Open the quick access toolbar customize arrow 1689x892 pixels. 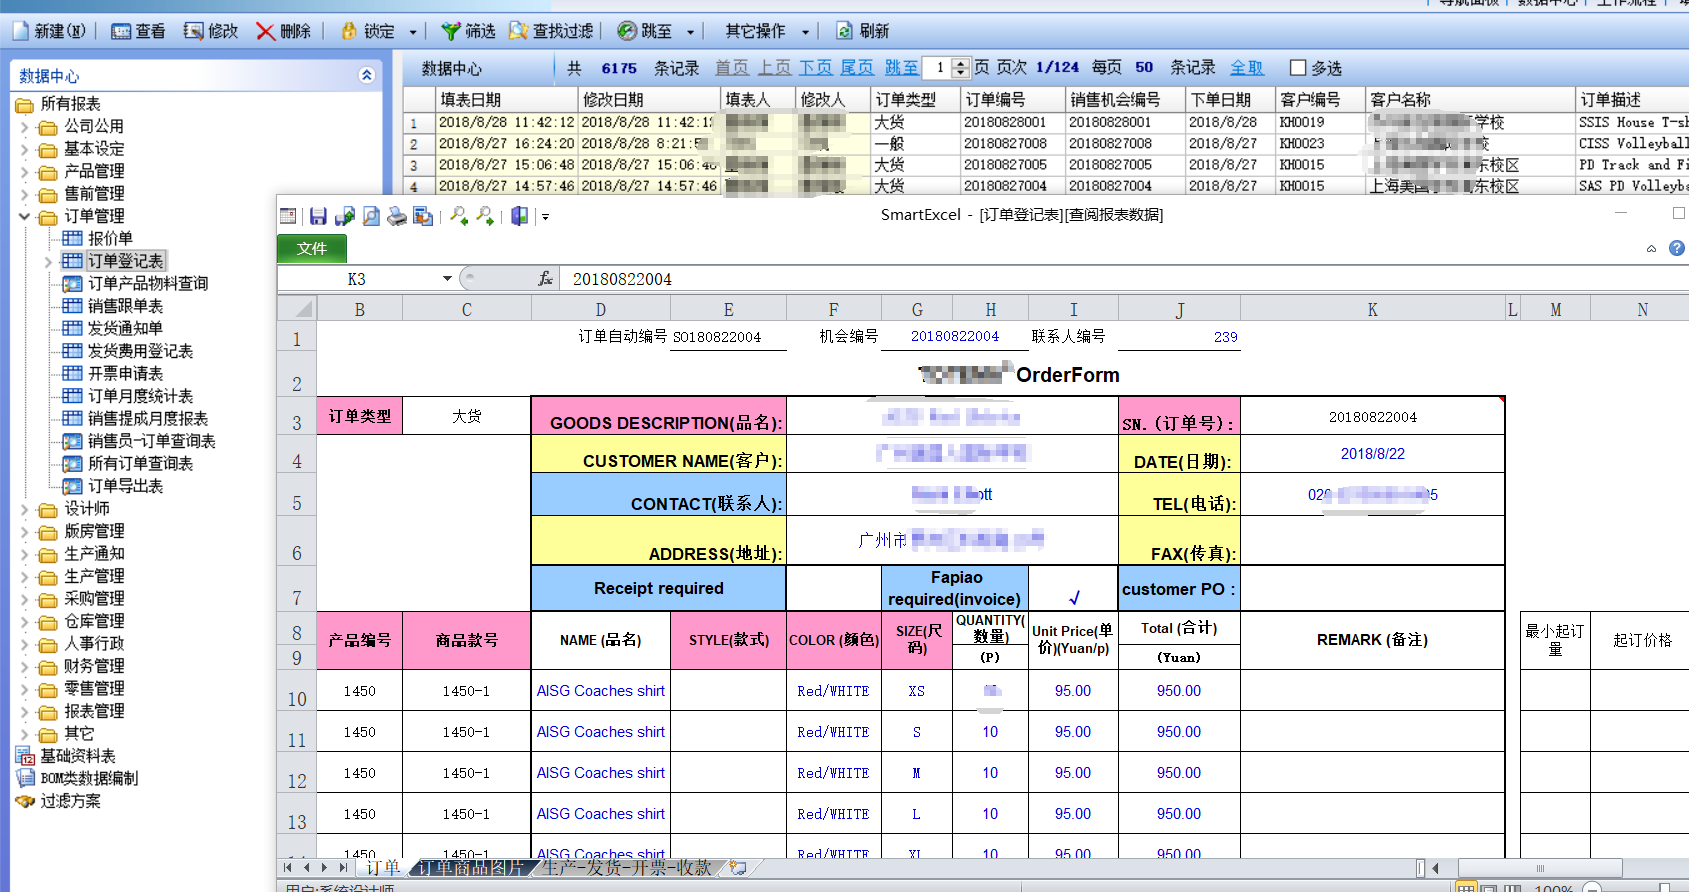tap(546, 217)
